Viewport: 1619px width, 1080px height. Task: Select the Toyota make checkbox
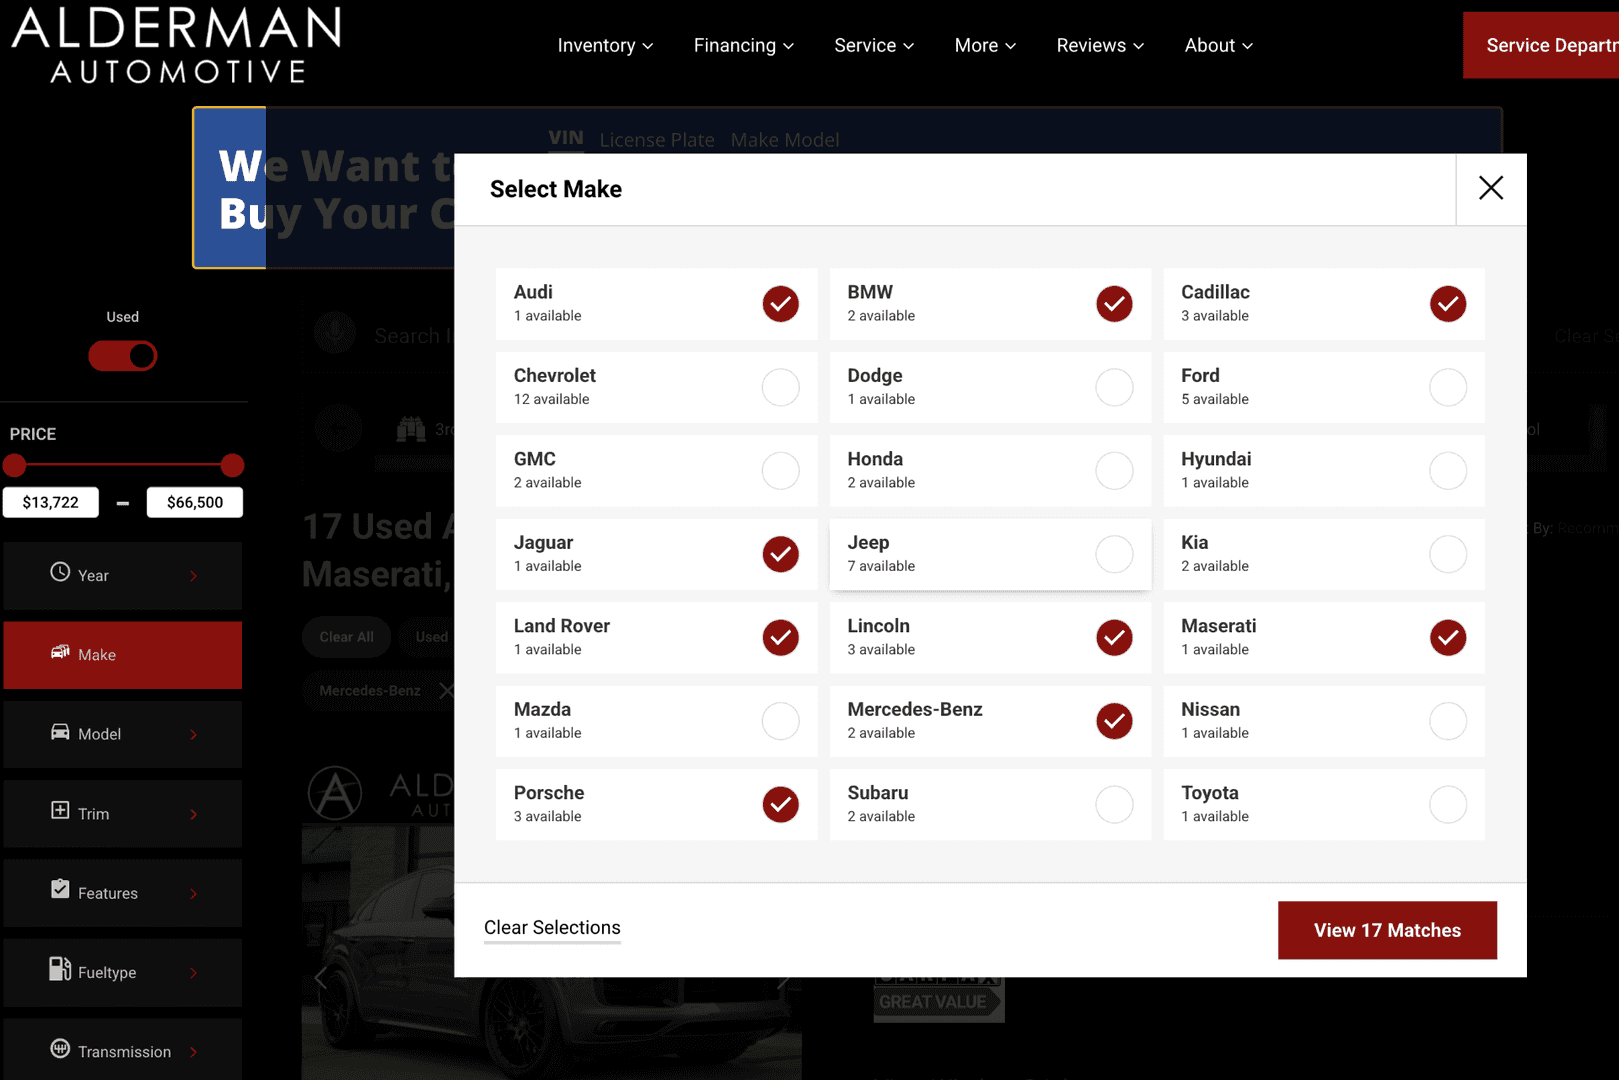1448,804
